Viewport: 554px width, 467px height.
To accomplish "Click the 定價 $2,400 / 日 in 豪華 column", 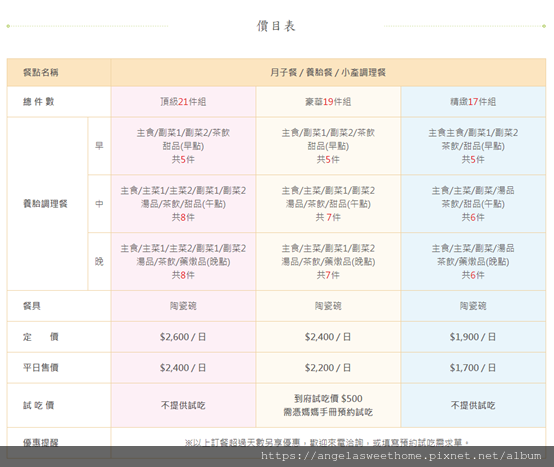I will 328,337.
